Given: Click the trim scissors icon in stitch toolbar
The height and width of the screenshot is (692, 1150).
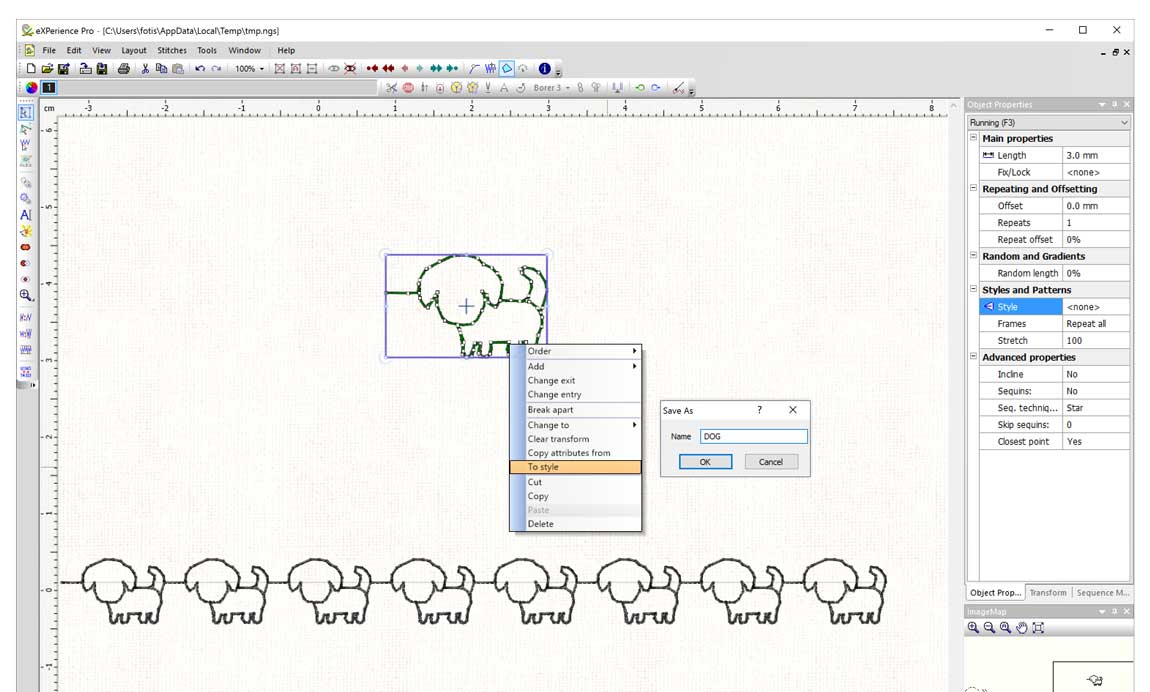Looking at the screenshot, I should (x=392, y=88).
